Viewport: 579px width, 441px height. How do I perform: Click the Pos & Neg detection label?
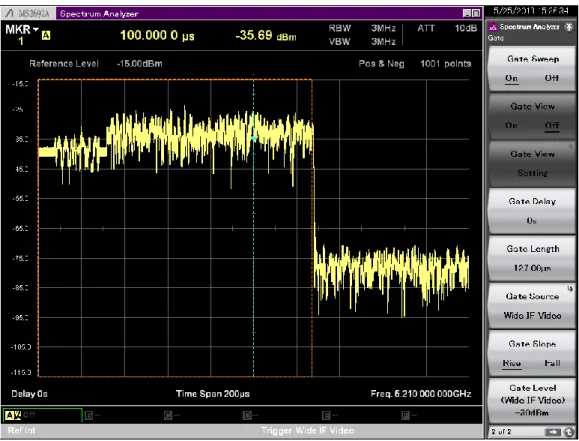(381, 64)
